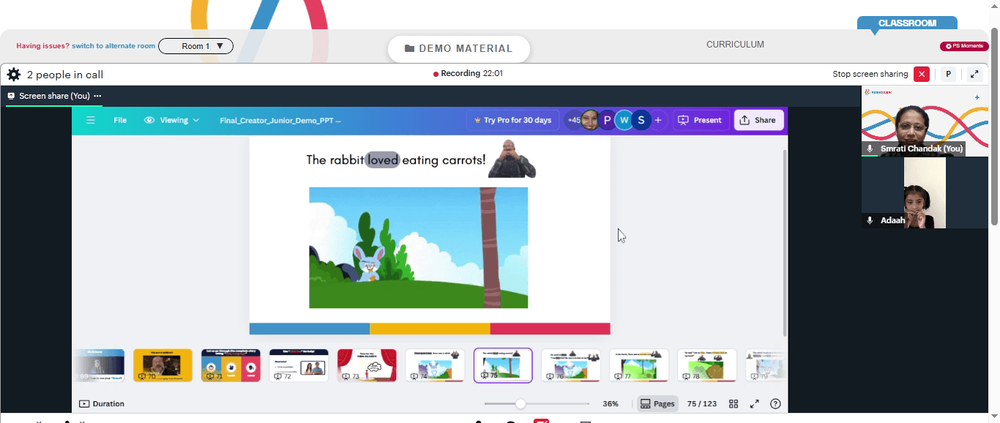Open the call settings gear icon

[x=13, y=75]
